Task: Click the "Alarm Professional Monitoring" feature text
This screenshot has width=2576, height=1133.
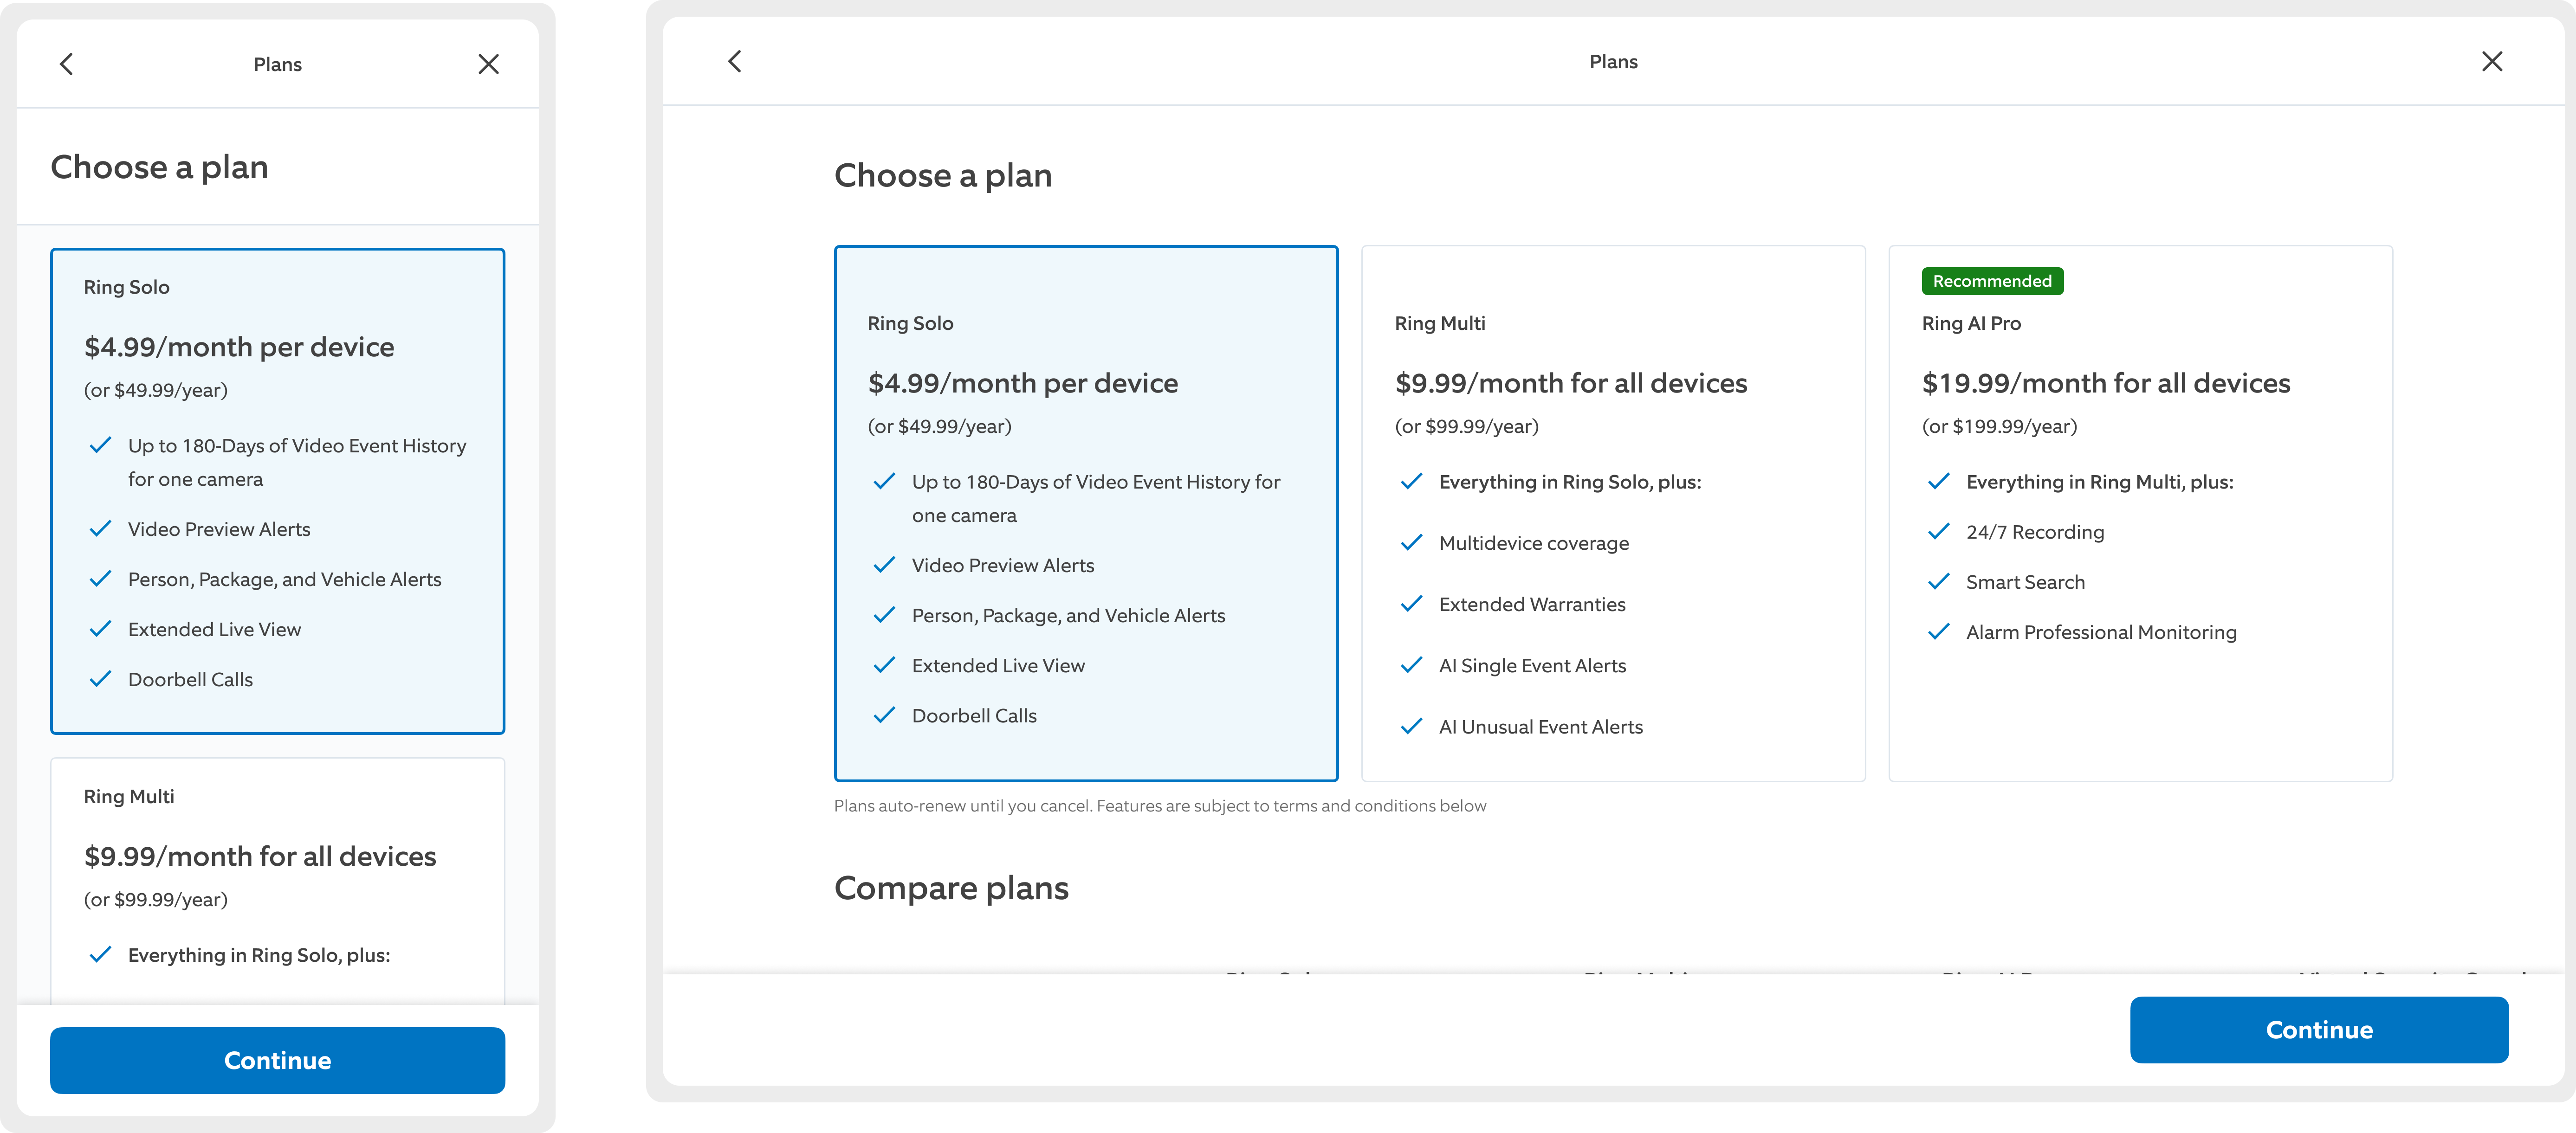Action: (x=2101, y=632)
